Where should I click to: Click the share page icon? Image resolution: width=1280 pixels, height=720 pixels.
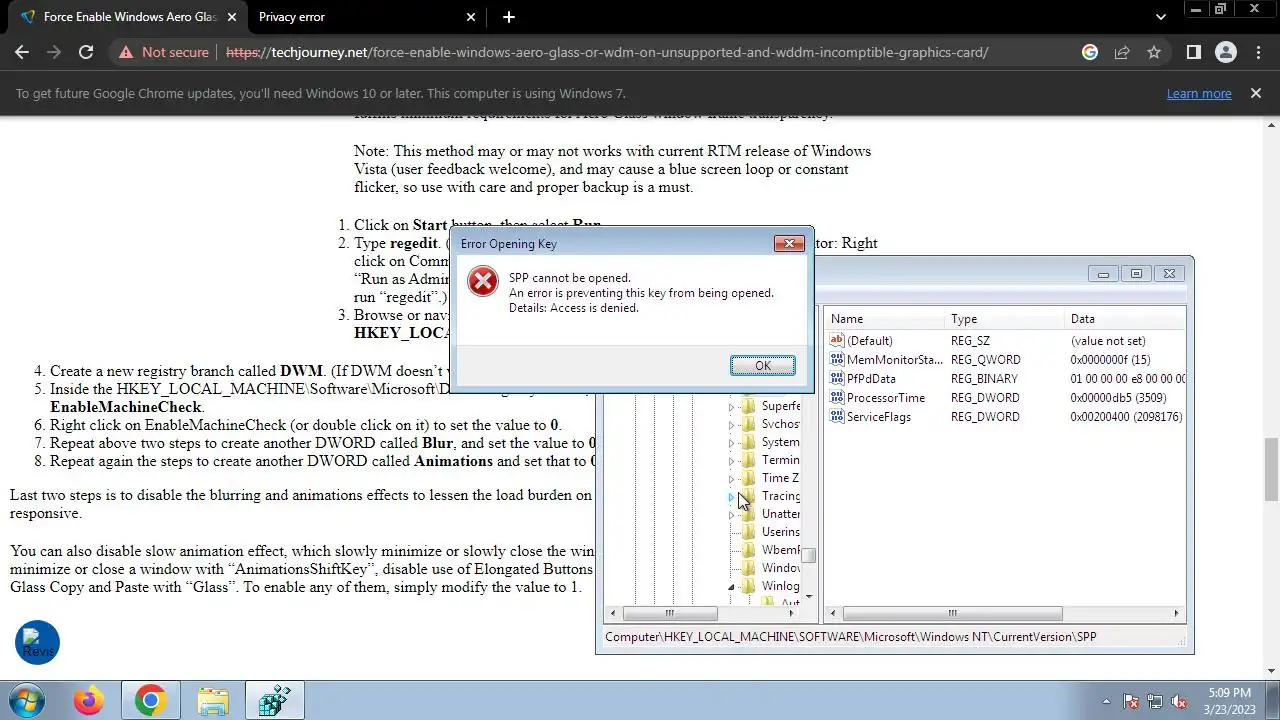(x=1122, y=52)
